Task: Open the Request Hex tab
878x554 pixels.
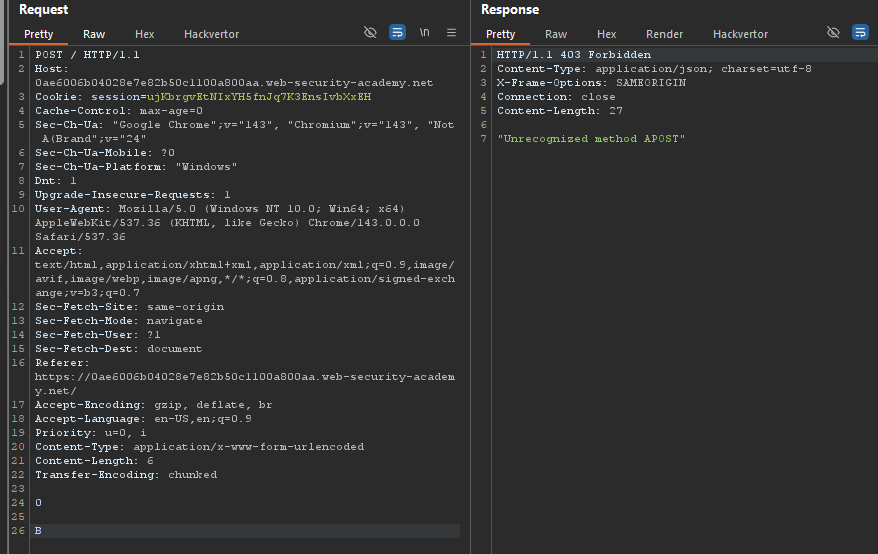Action: [x=144, y=34]
